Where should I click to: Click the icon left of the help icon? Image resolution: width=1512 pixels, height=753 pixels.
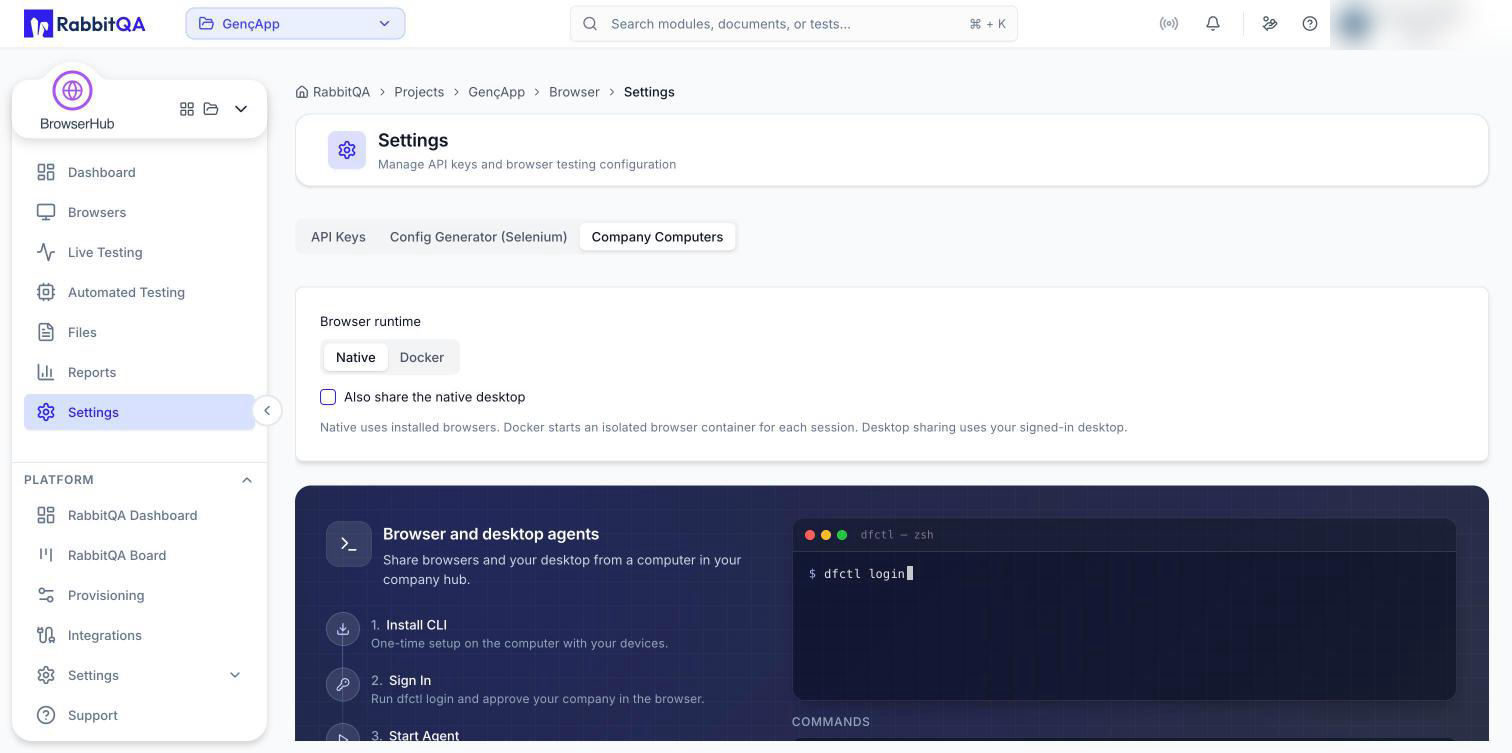click(x=1270, y=24)
